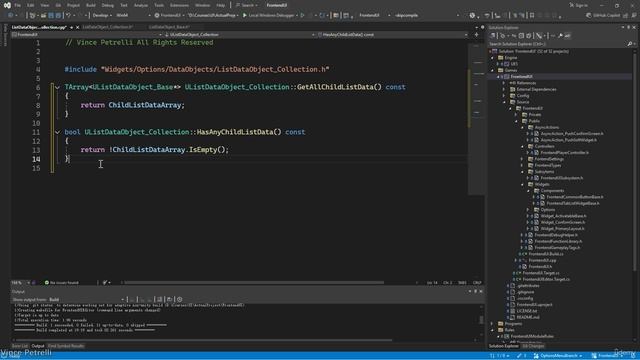Viewport: 640px width, 360px height.
Task: Open the -skipcompile arguments dropdown
Action: click(x=427, y=15)
